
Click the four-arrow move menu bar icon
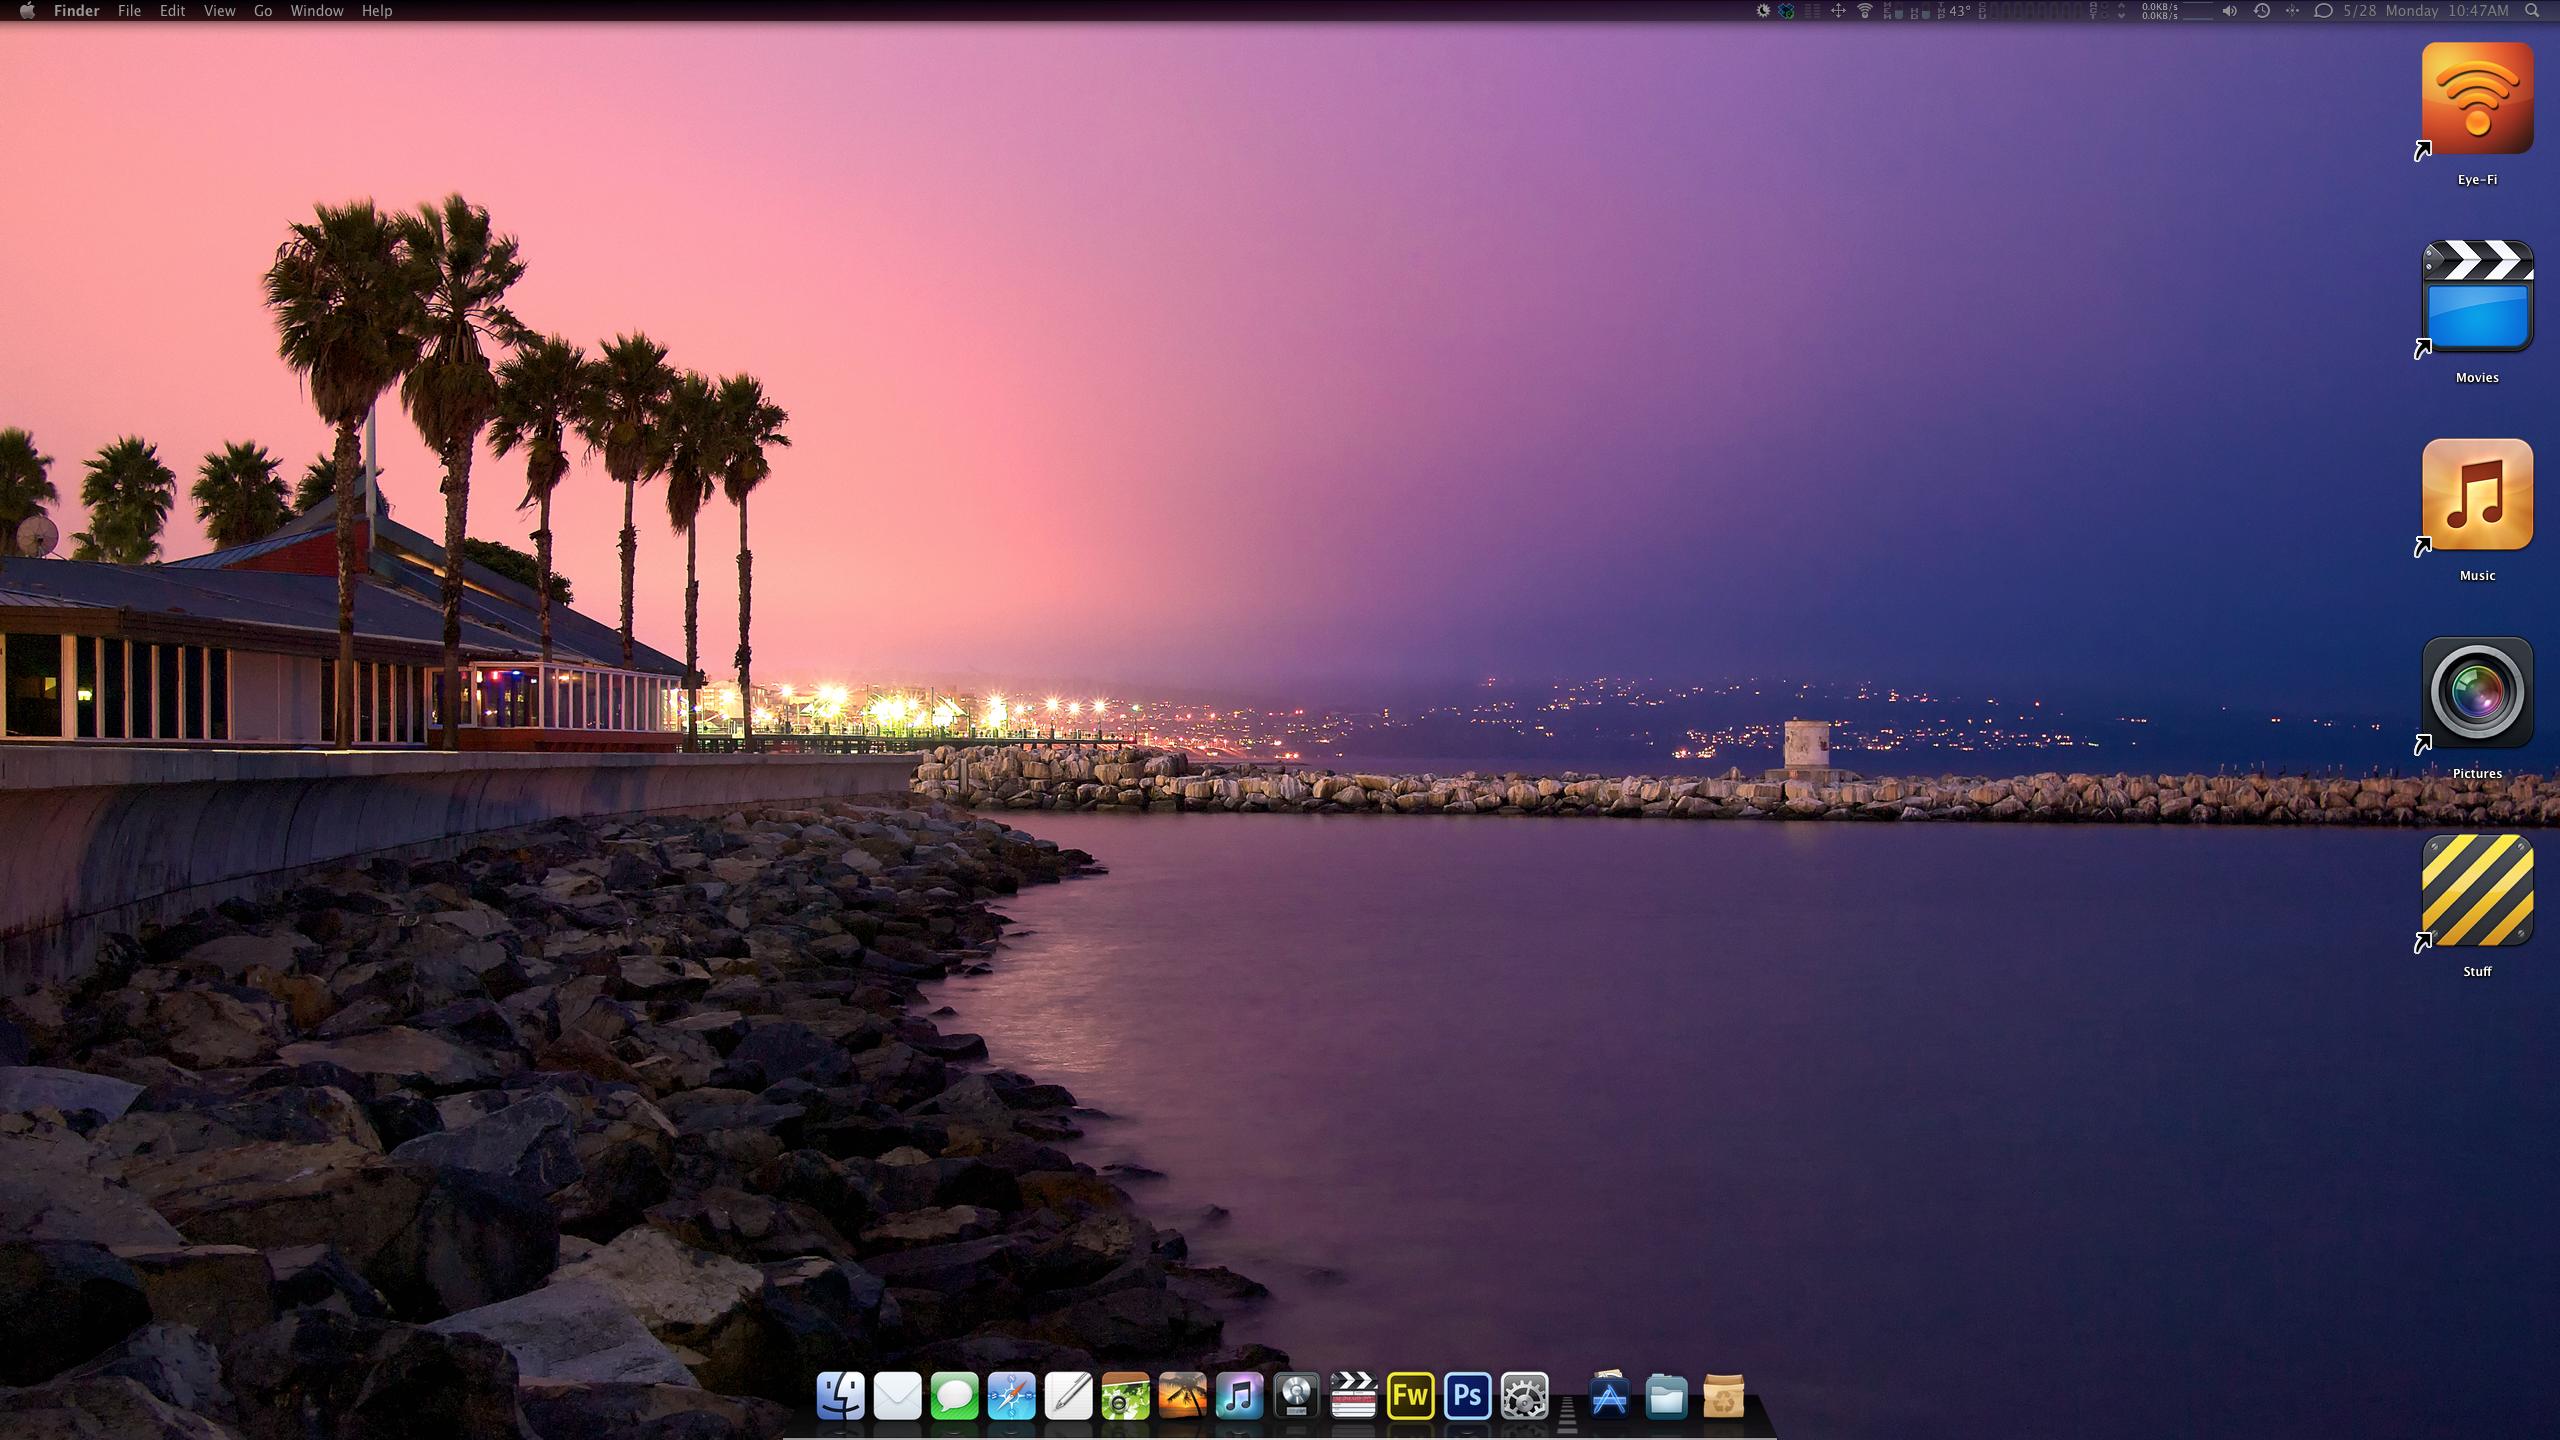[x=1838, y=11]
